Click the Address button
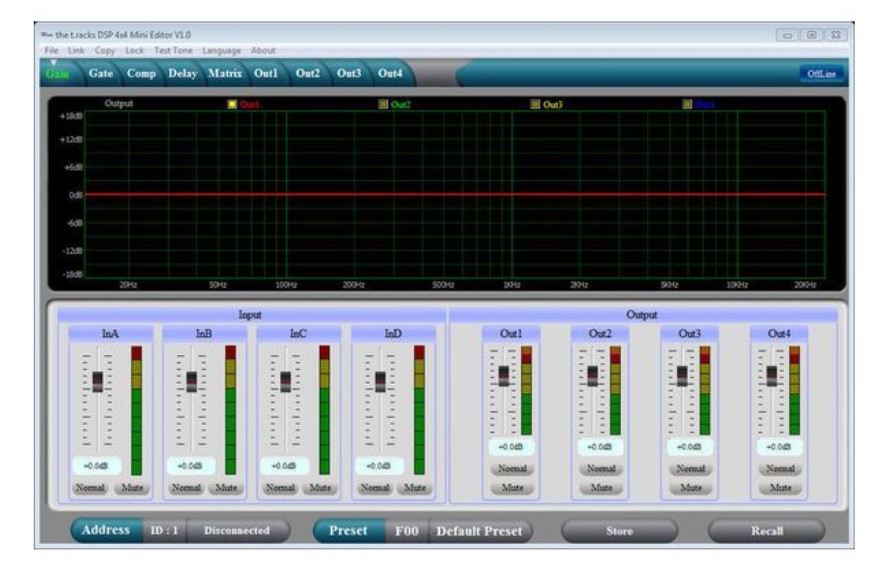Image resolution: width=895 pixels, height=576 pixels. (x=106, y=530)
